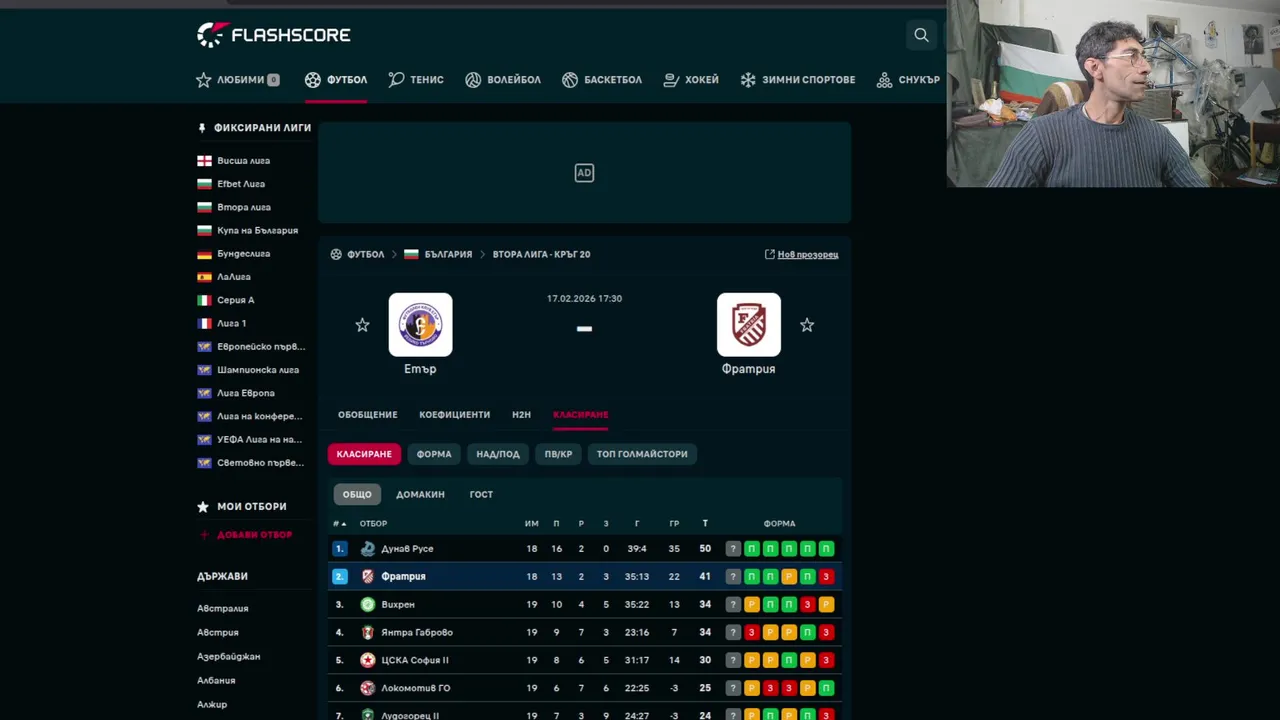Open Дунав Русе team row

tap(585, 548)
